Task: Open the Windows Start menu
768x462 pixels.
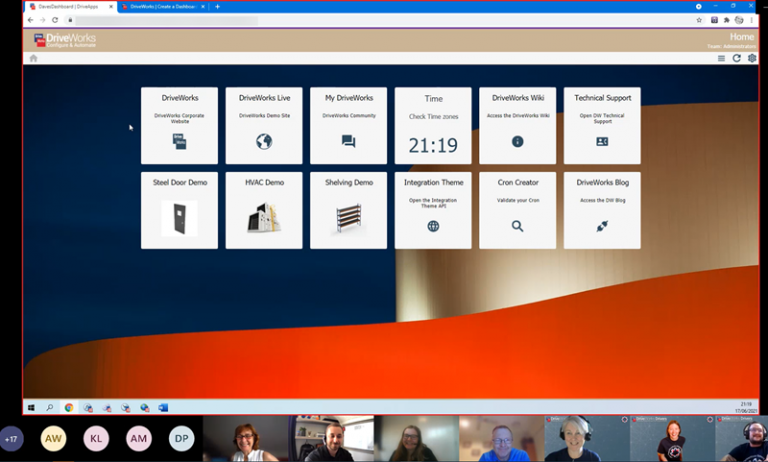Action: click(31, 408)
